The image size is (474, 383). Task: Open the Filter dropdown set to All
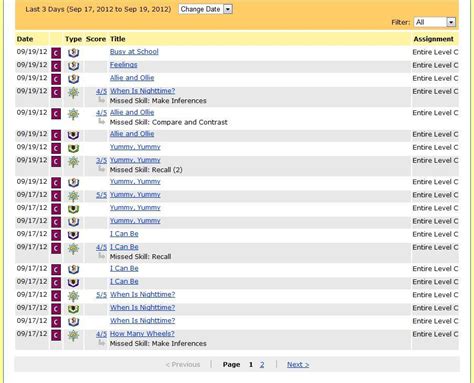pos(435,22)
